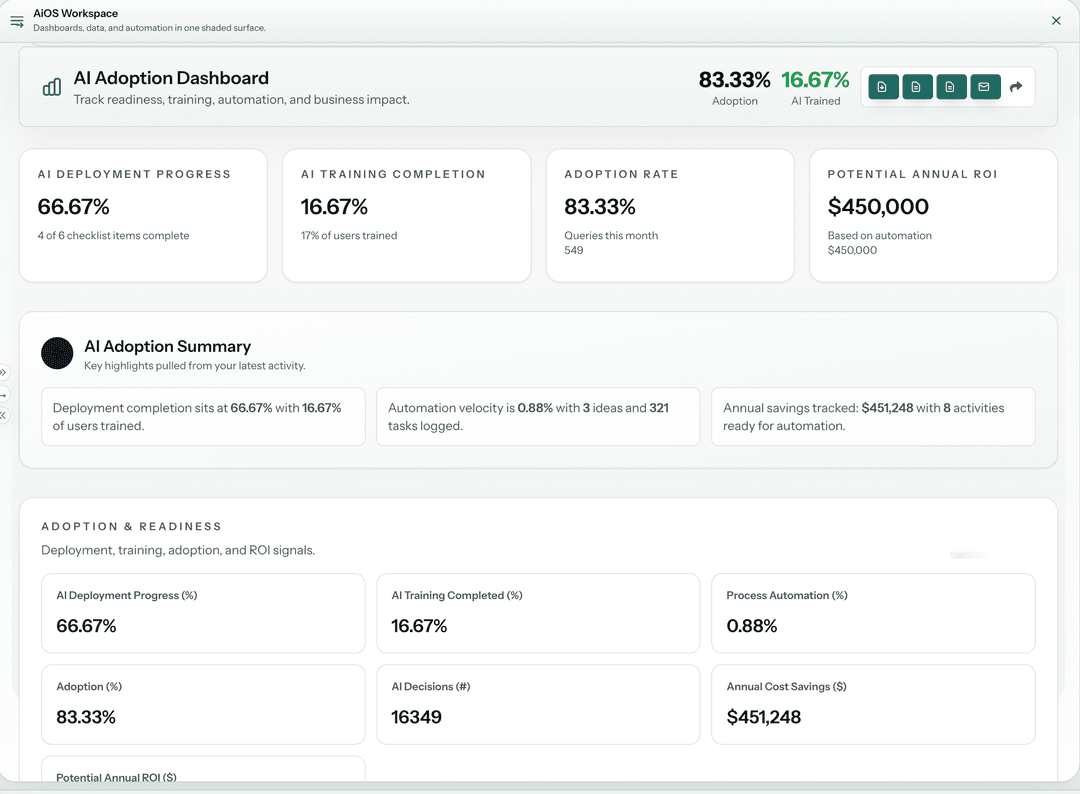Click the Potential Annual ROI ($) tile label
This screenshot has height=794, width=1080.
pyautogui.click(x=116, y=777)
